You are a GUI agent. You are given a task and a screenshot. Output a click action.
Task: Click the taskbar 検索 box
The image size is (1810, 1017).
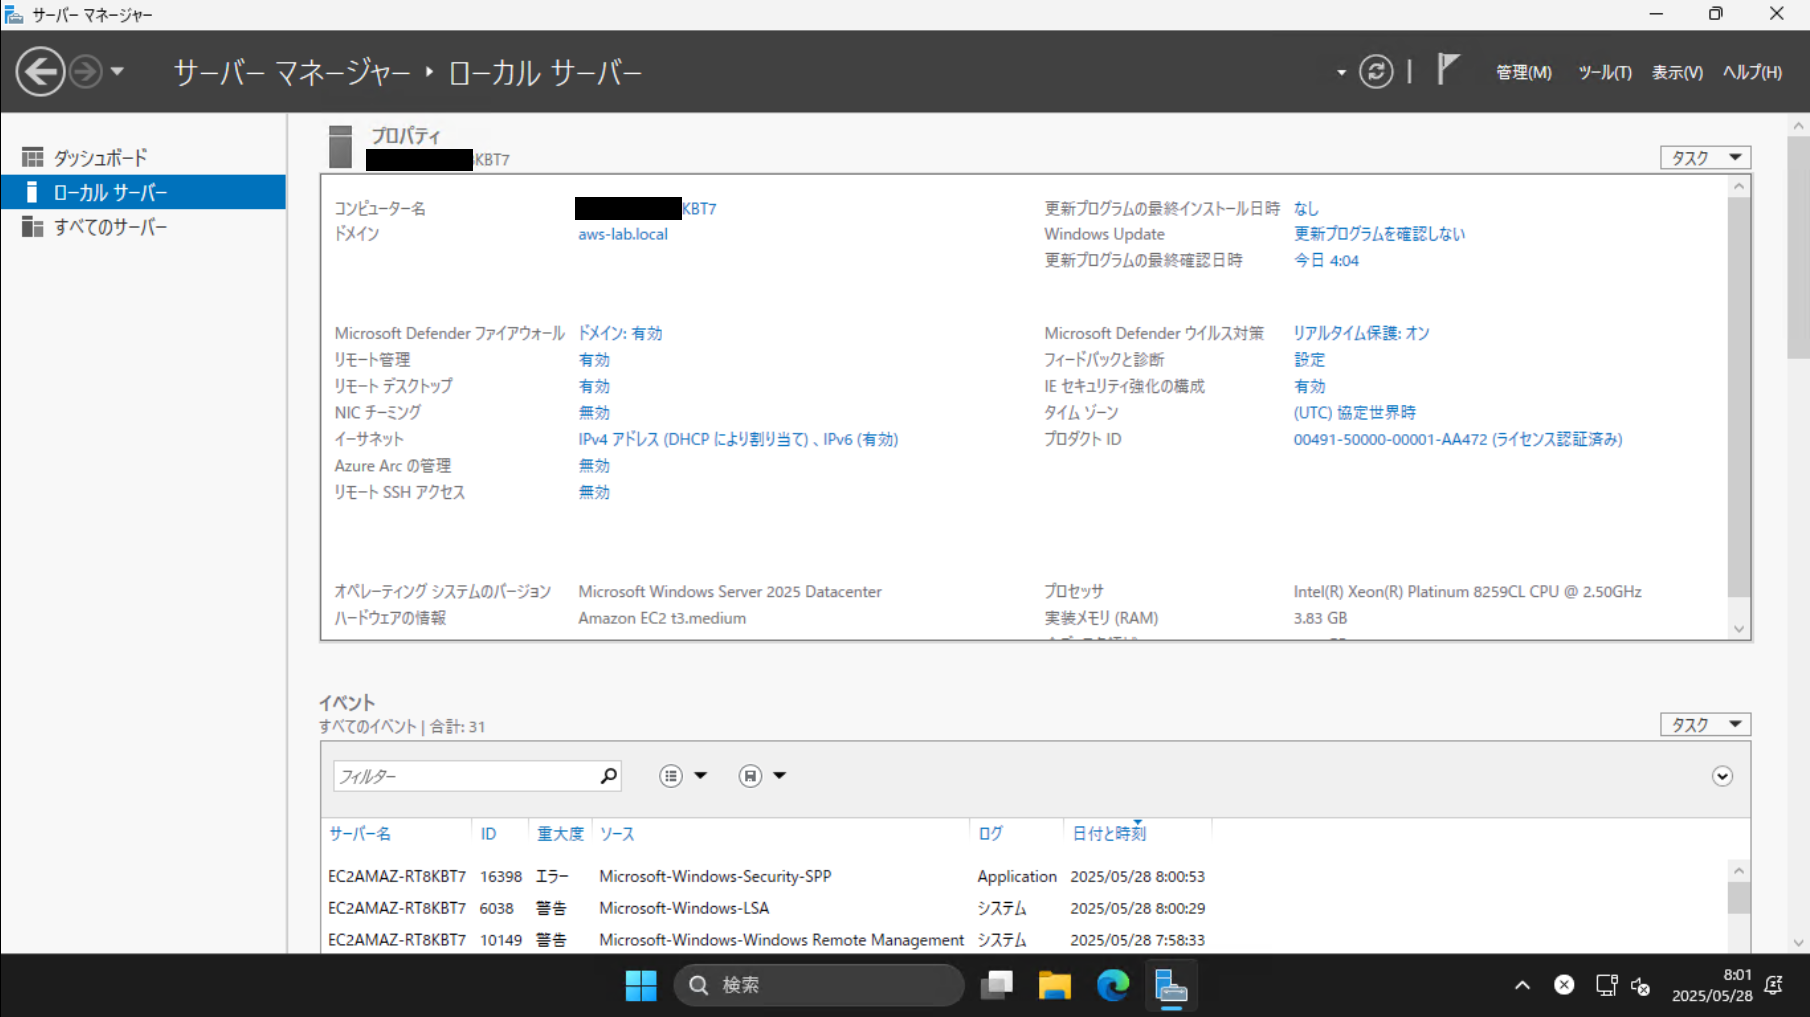pyautogui.click(x=819, y=986)
